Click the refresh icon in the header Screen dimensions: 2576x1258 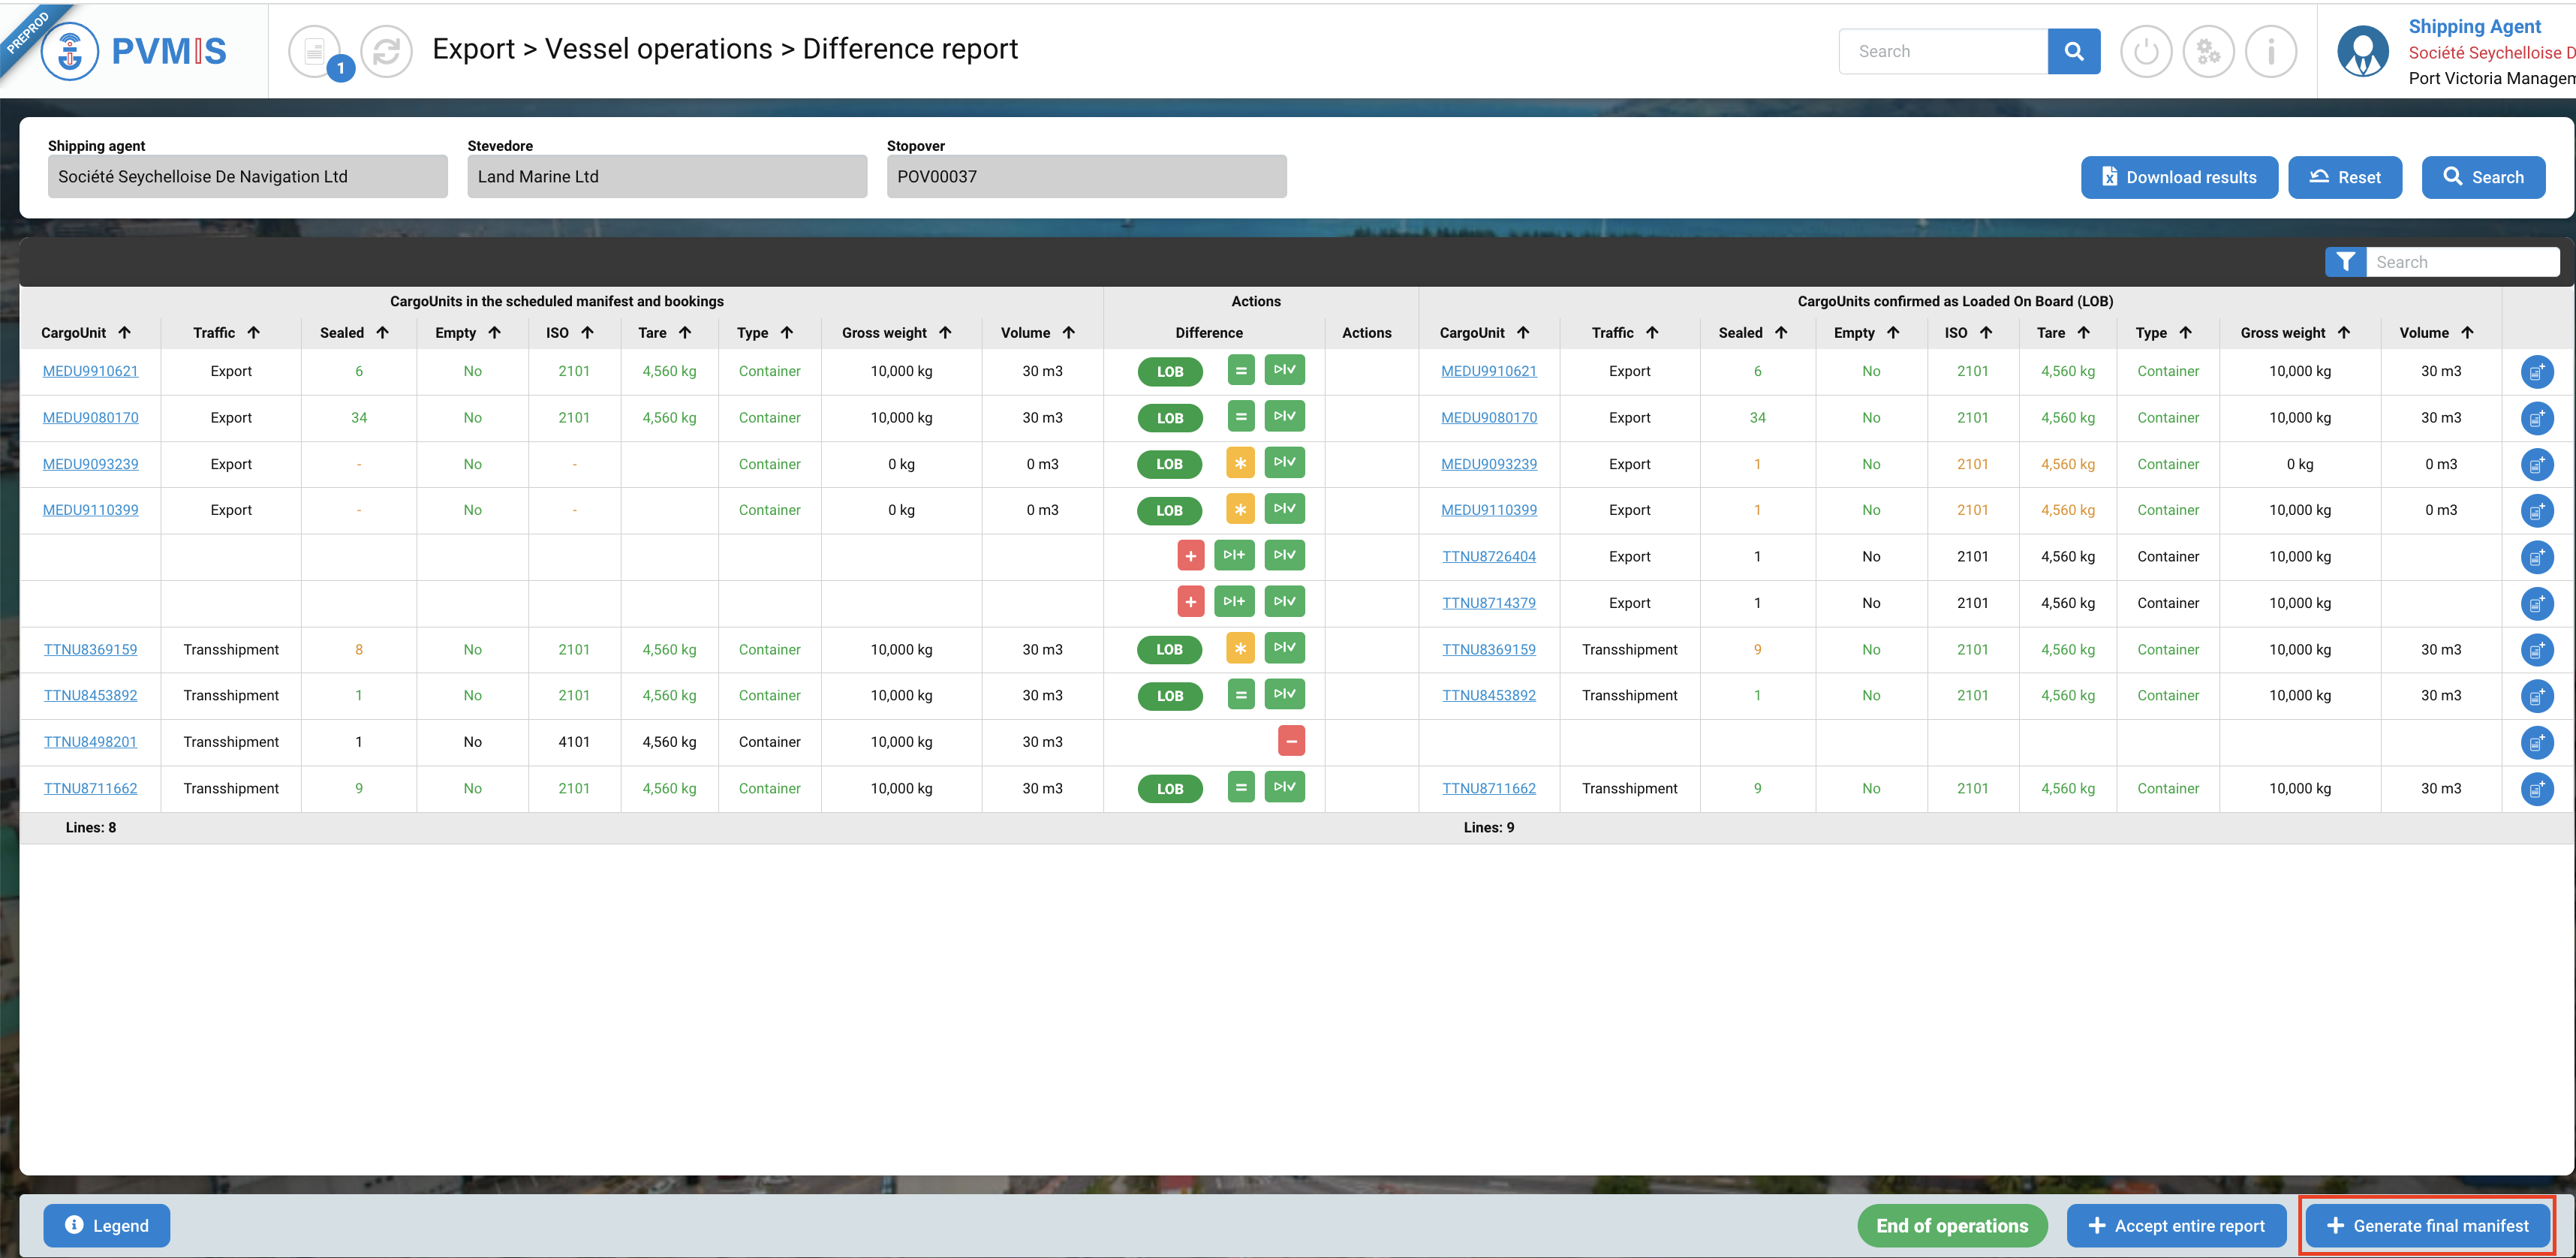pos(386,51)
